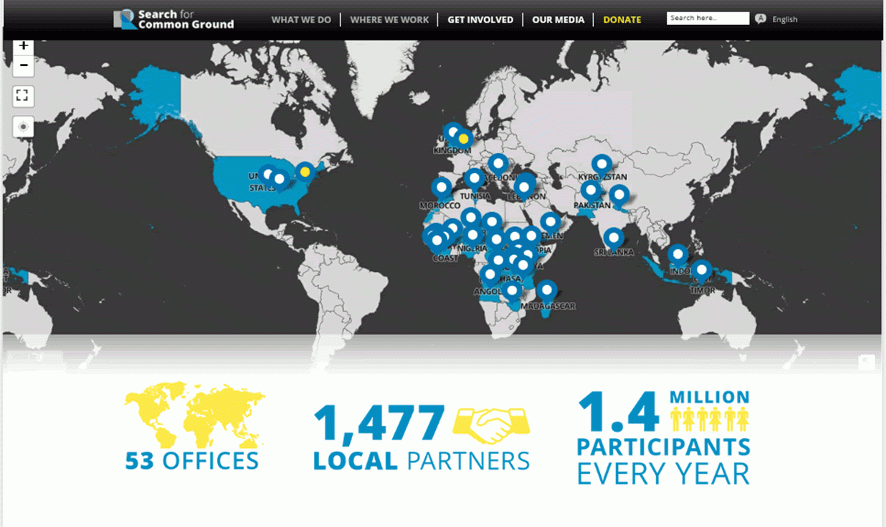Image resolution: width=886 pixels, height=527 pixels.
Task: Click the Timor map pin
Action: tap(702, 271)
